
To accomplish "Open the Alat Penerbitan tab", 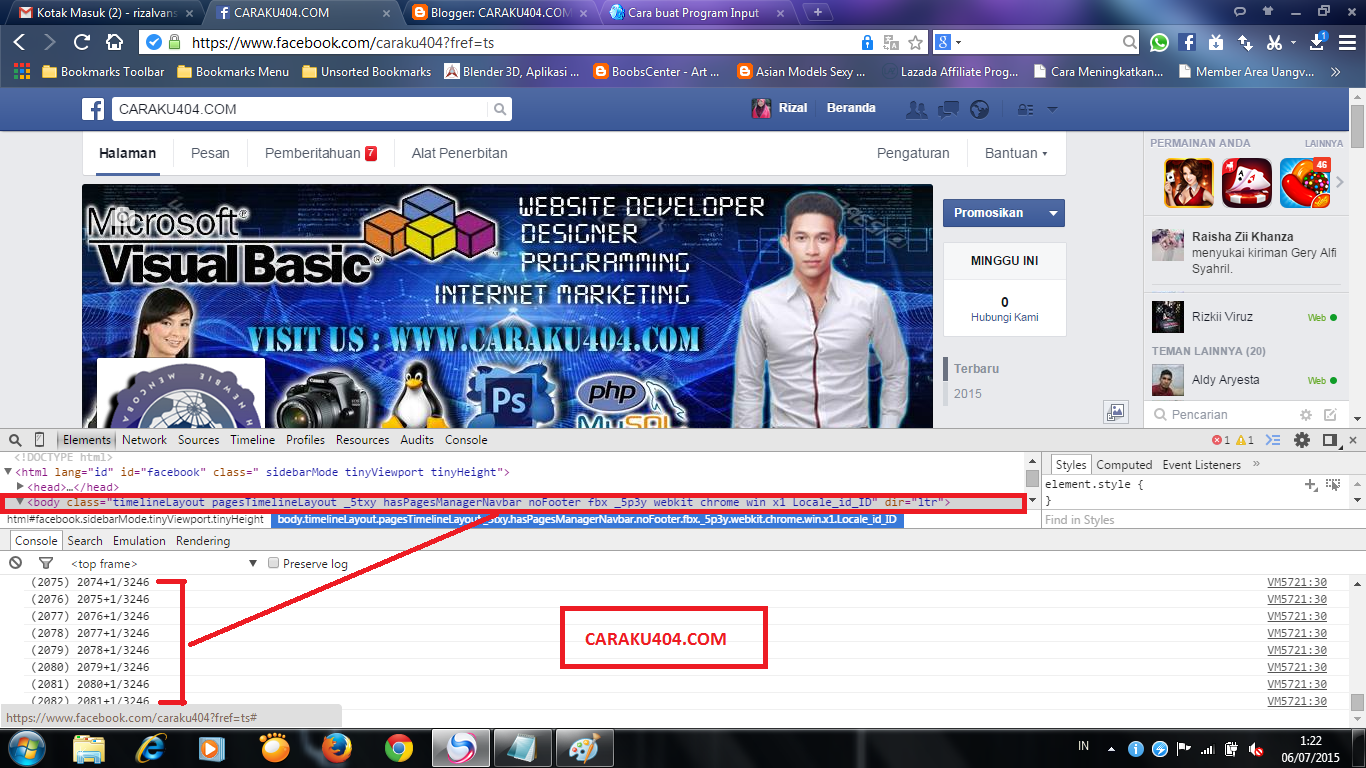I will click(459, 154).
